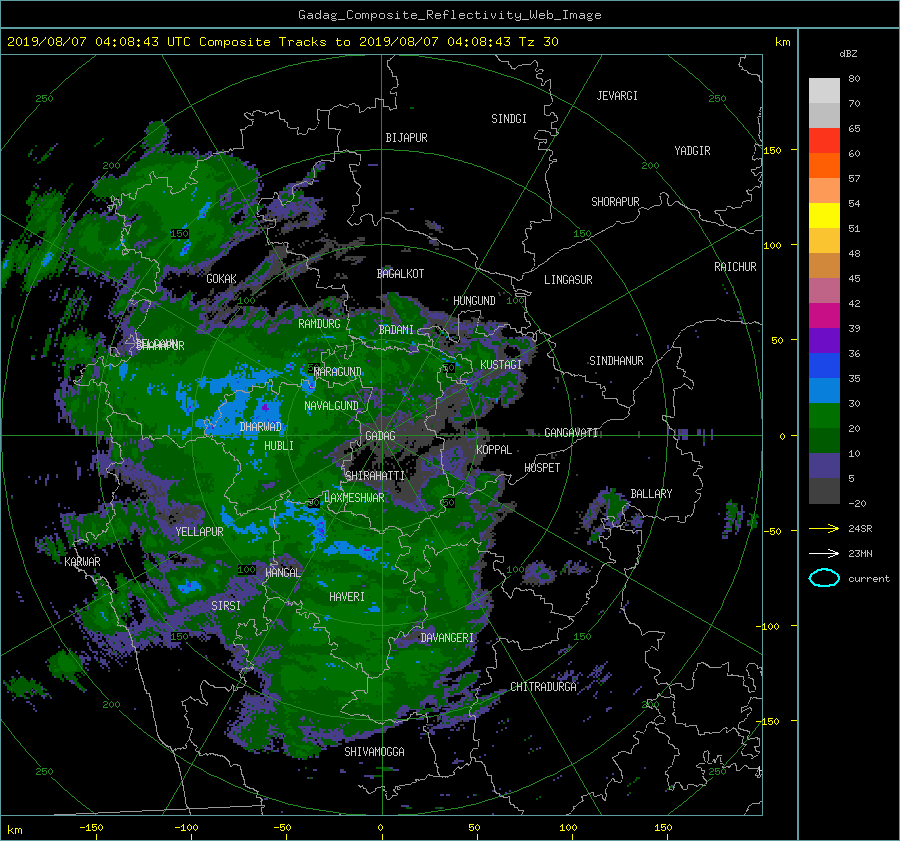
Task: Click the SINDGI town label
Action: pyautogui.click(x=509, y=119)
